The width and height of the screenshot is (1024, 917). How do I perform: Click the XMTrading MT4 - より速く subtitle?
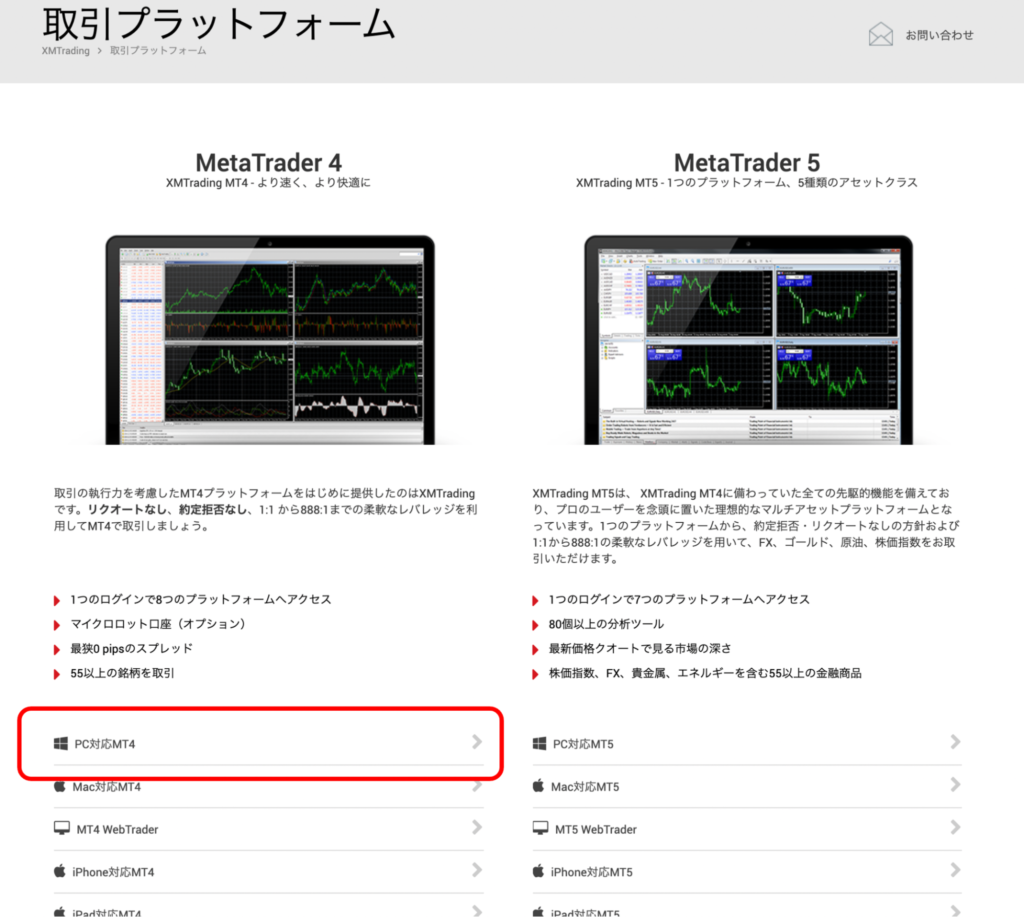coord(268,183)
